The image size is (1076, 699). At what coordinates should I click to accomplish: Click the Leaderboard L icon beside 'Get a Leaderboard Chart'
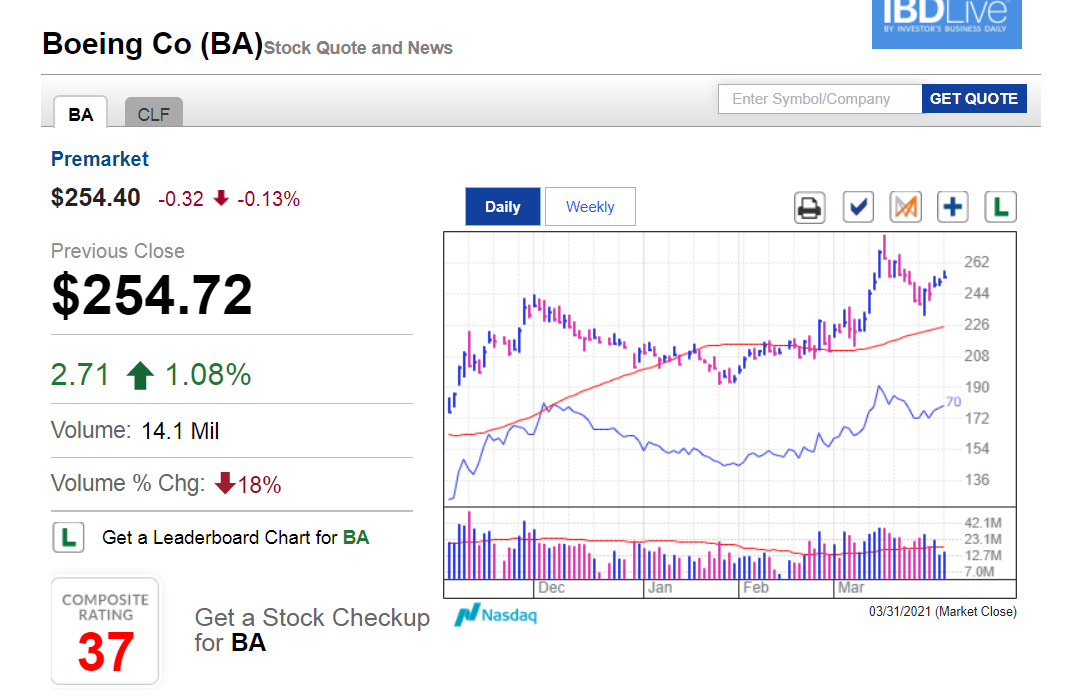(69, 537)
